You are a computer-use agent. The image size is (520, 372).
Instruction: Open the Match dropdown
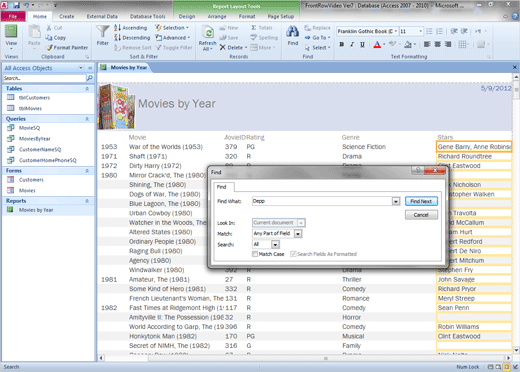[x=298, y=234]
